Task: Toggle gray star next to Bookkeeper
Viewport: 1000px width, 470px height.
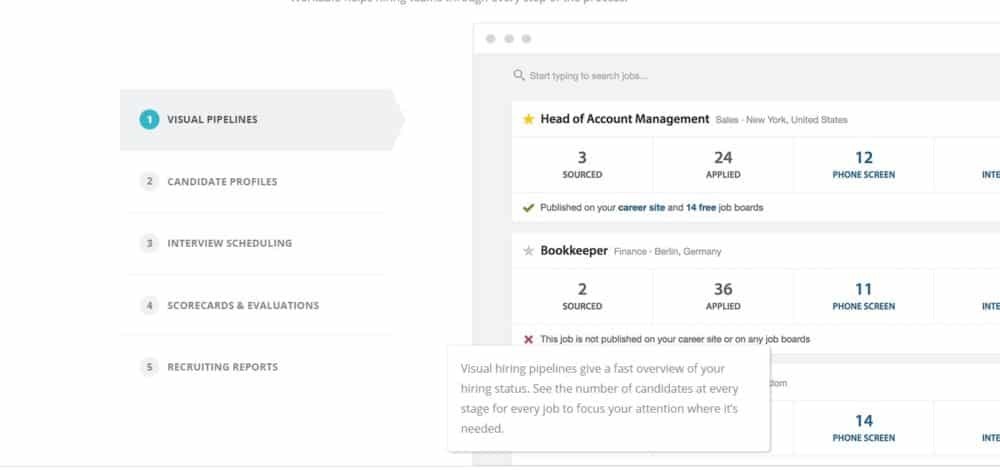Action: (528, 251)
